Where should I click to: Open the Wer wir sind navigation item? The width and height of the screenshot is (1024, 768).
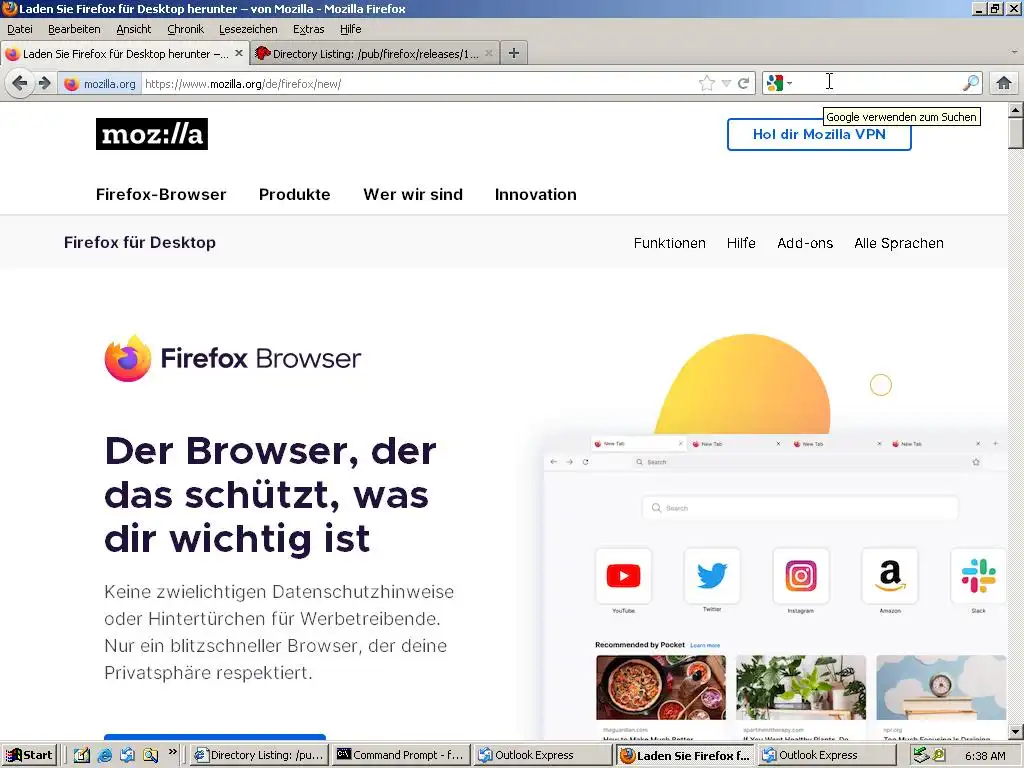(x=413, y=195)
